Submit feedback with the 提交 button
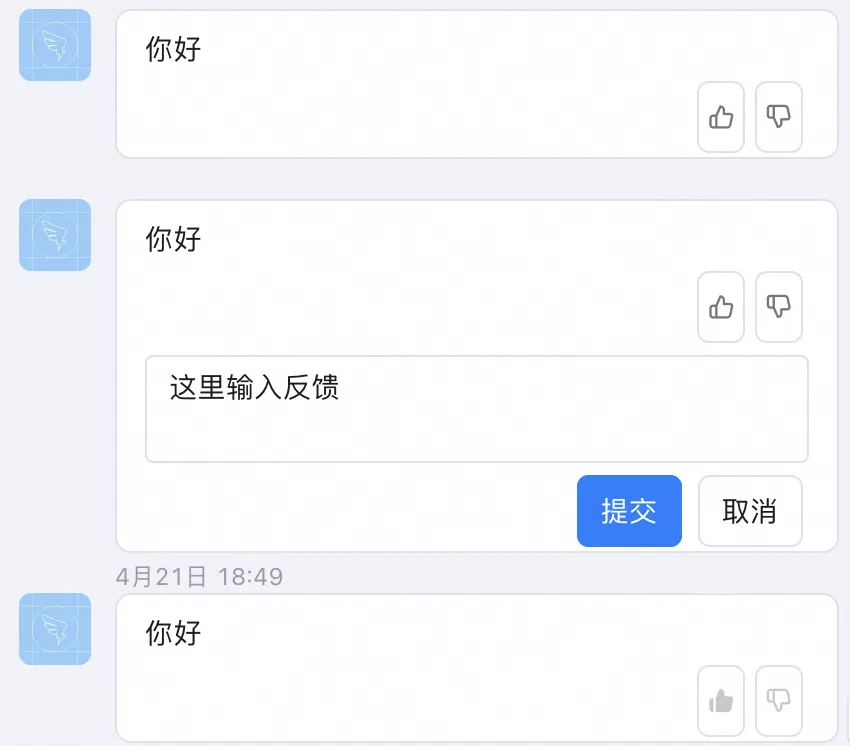 tap(629, 511)
